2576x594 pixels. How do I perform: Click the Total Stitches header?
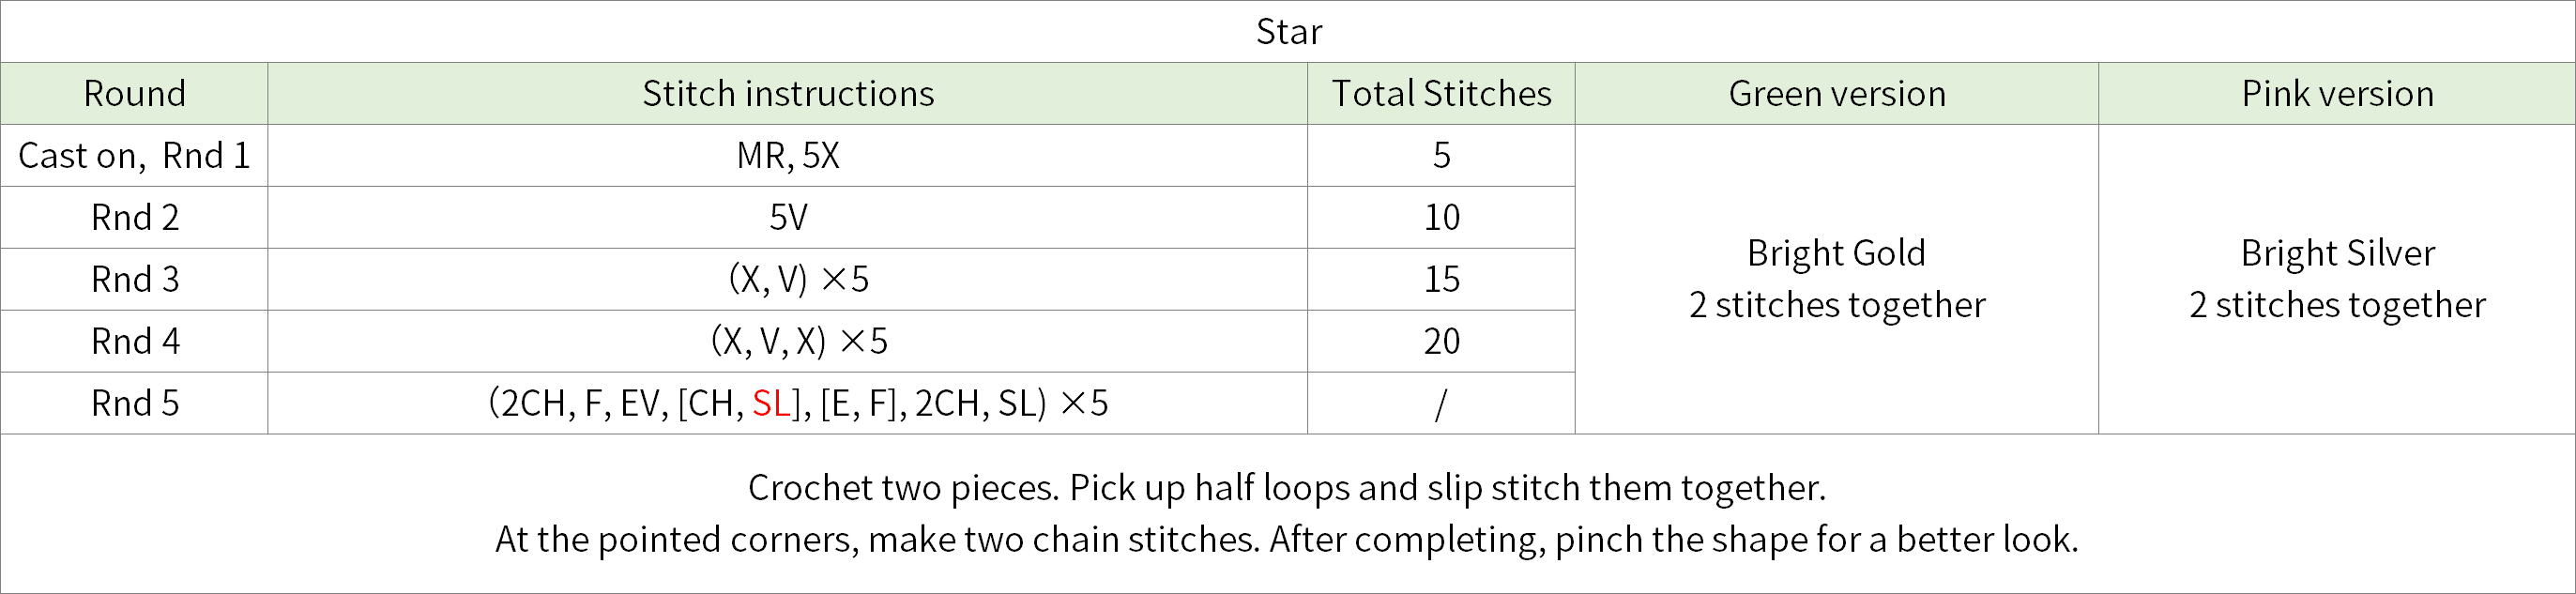tap(1441, 93)
